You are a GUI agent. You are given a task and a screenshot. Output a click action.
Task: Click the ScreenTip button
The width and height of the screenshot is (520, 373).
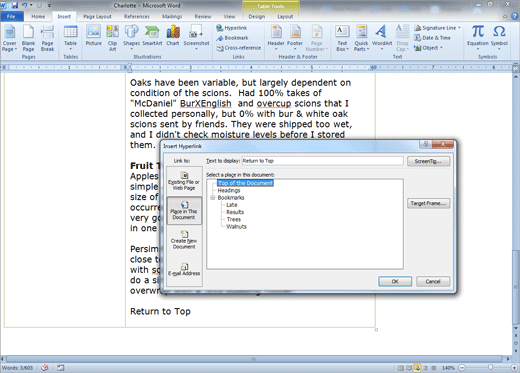tap(428, 161)
